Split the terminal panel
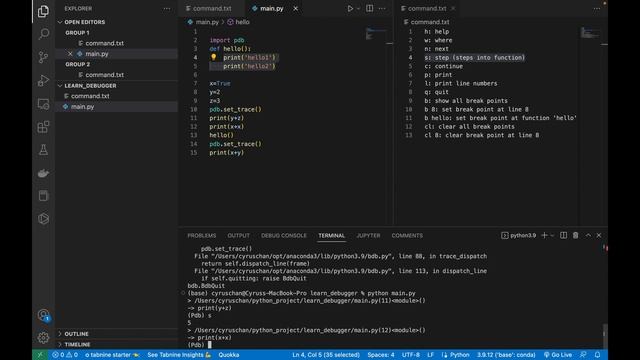The image size is (640, 360). (x=563, y=235)
